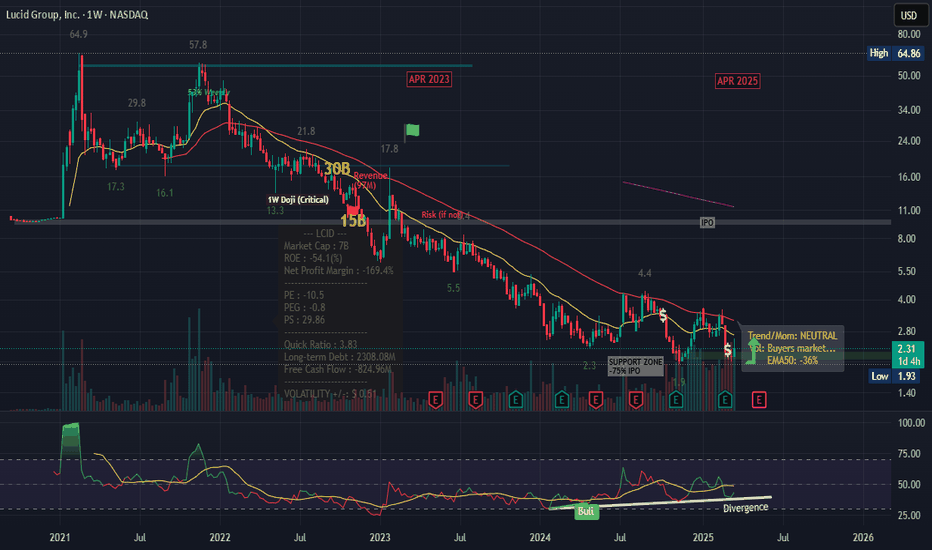Select the red flag above 15B
This screenshot has height=550, width=932.
pos(353,209)
